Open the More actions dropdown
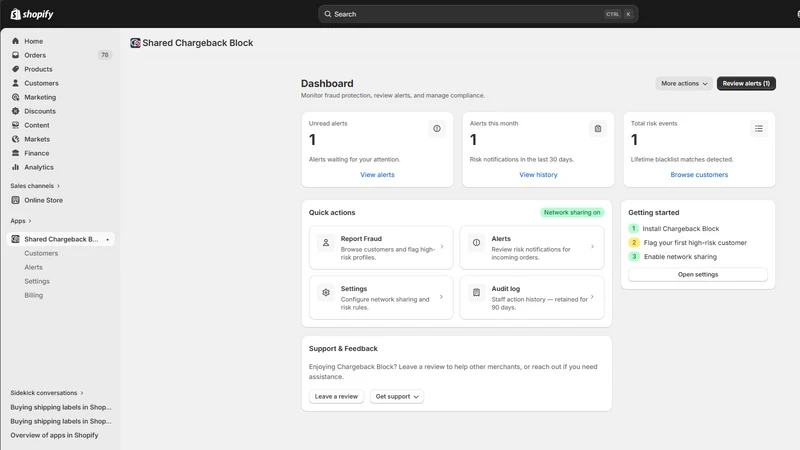Viewport: 800px width, 450px height. 684,83
